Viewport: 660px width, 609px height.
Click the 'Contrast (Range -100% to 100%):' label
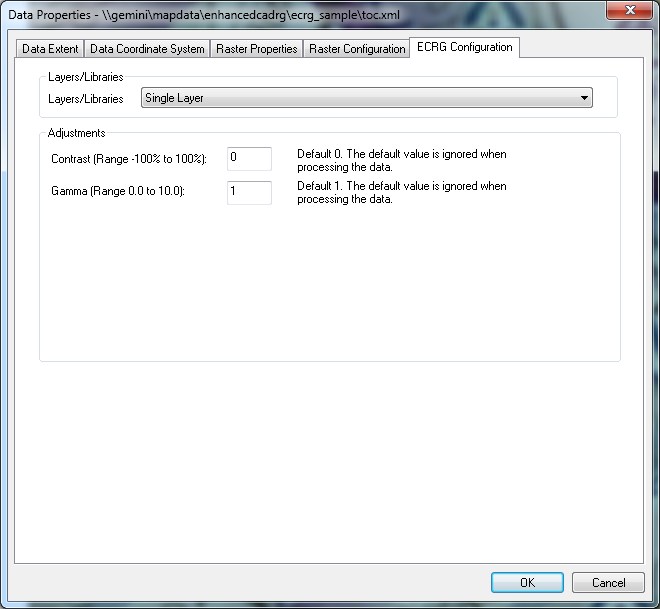129,159
